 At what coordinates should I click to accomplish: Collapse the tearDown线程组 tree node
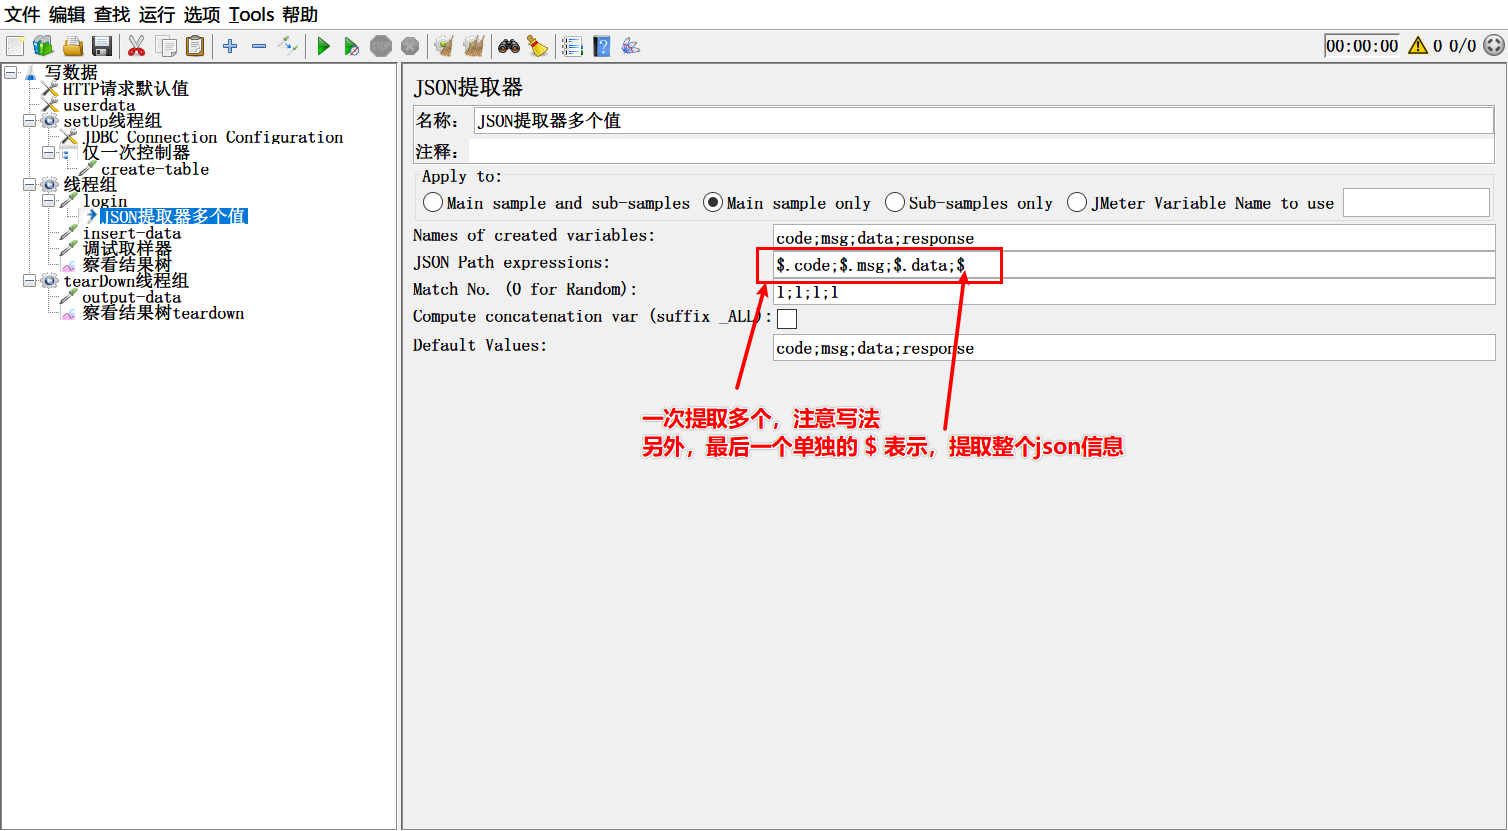coord(29,281)
